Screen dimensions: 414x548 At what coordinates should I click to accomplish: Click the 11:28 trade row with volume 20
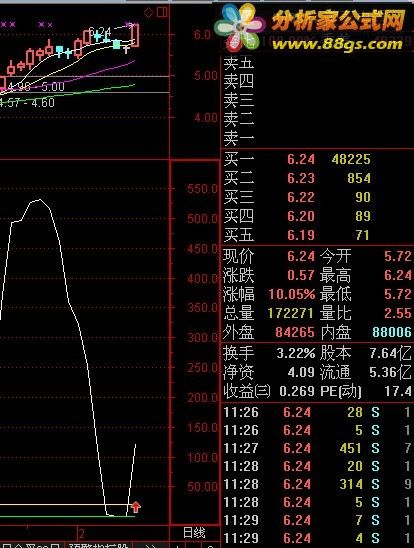click(x=317, y=466)
